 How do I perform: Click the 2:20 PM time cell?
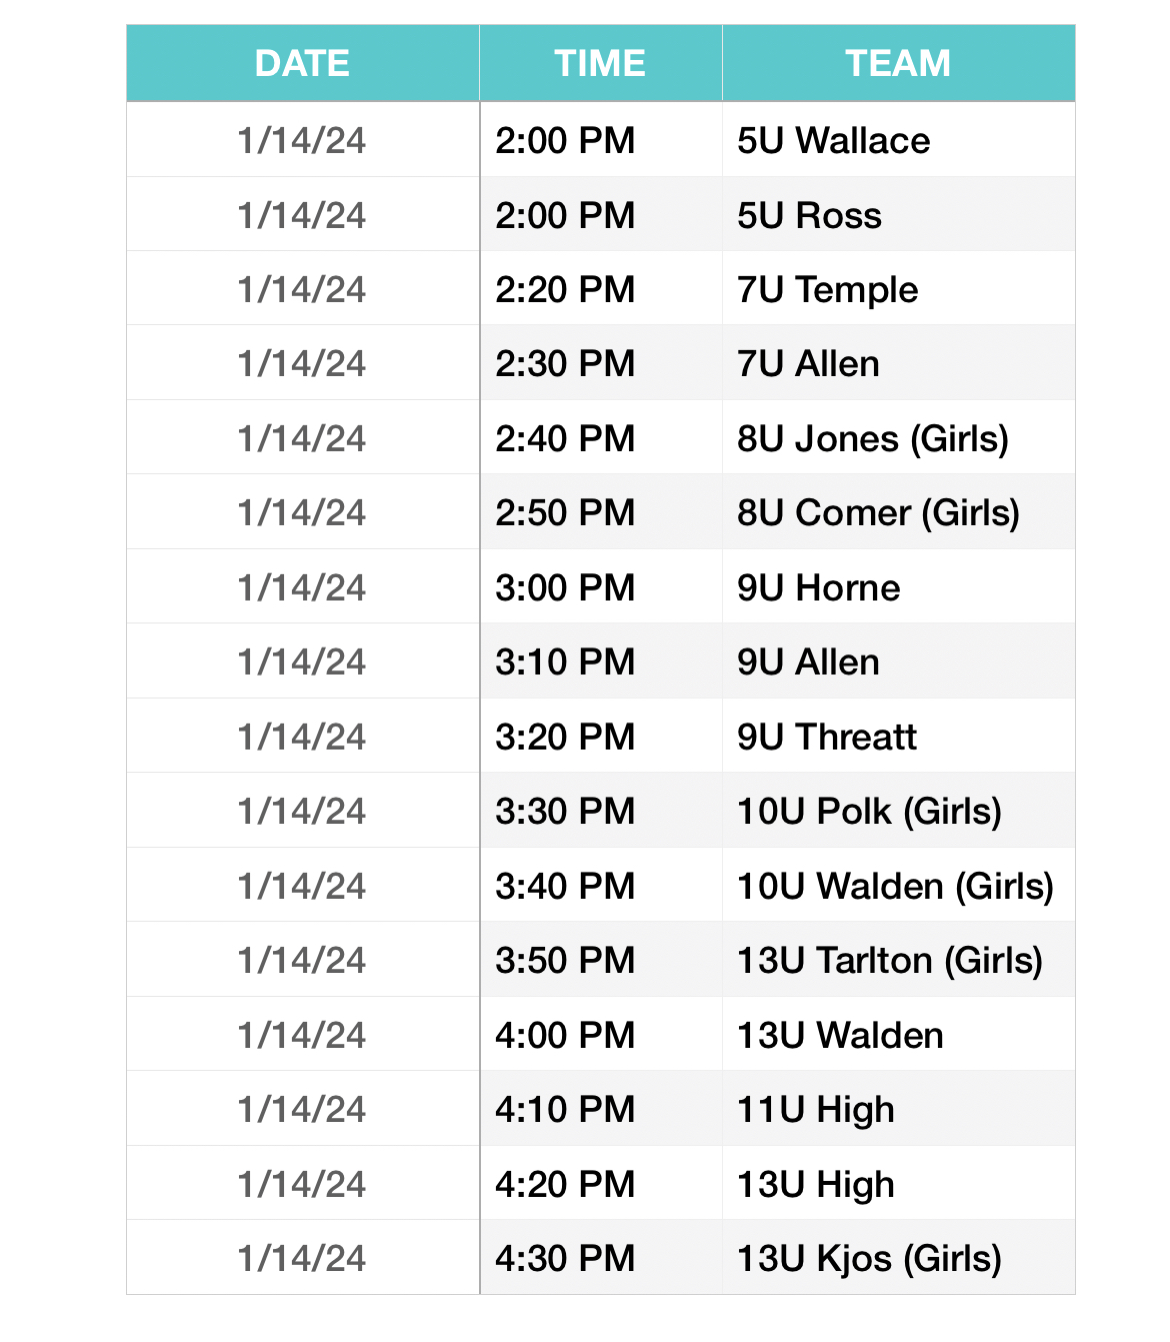[x=601, y=288]
